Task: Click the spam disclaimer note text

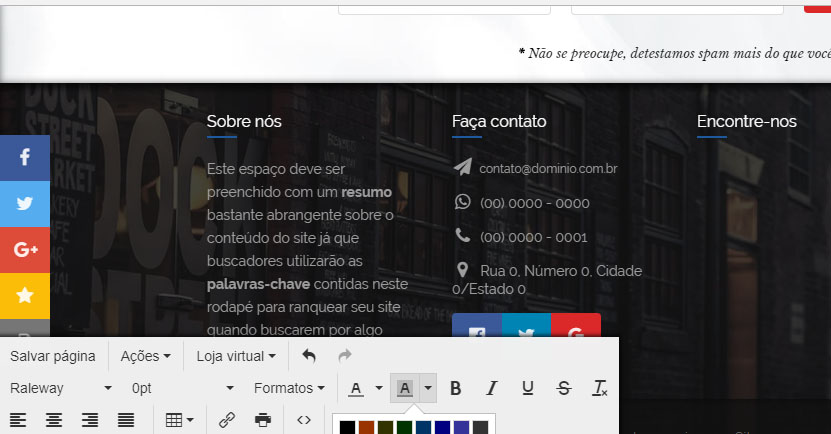Action: tap(674, 54)
